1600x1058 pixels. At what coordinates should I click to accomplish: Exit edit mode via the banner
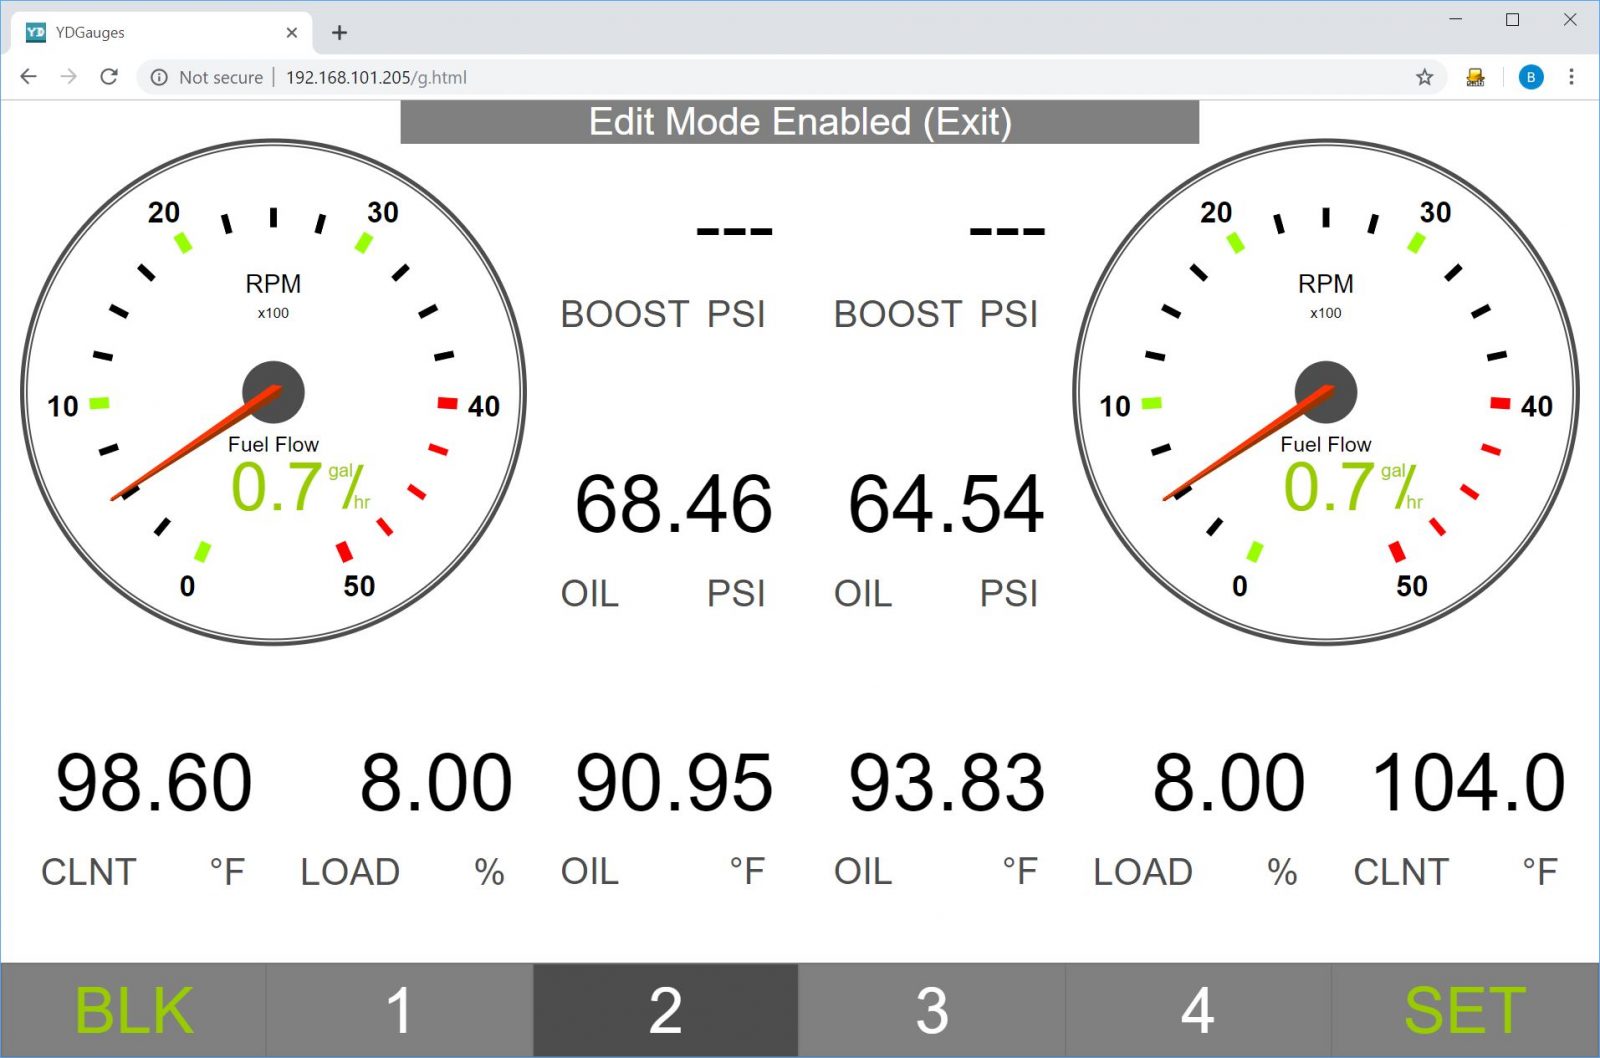pyautogui.click(x=800, y=122)
